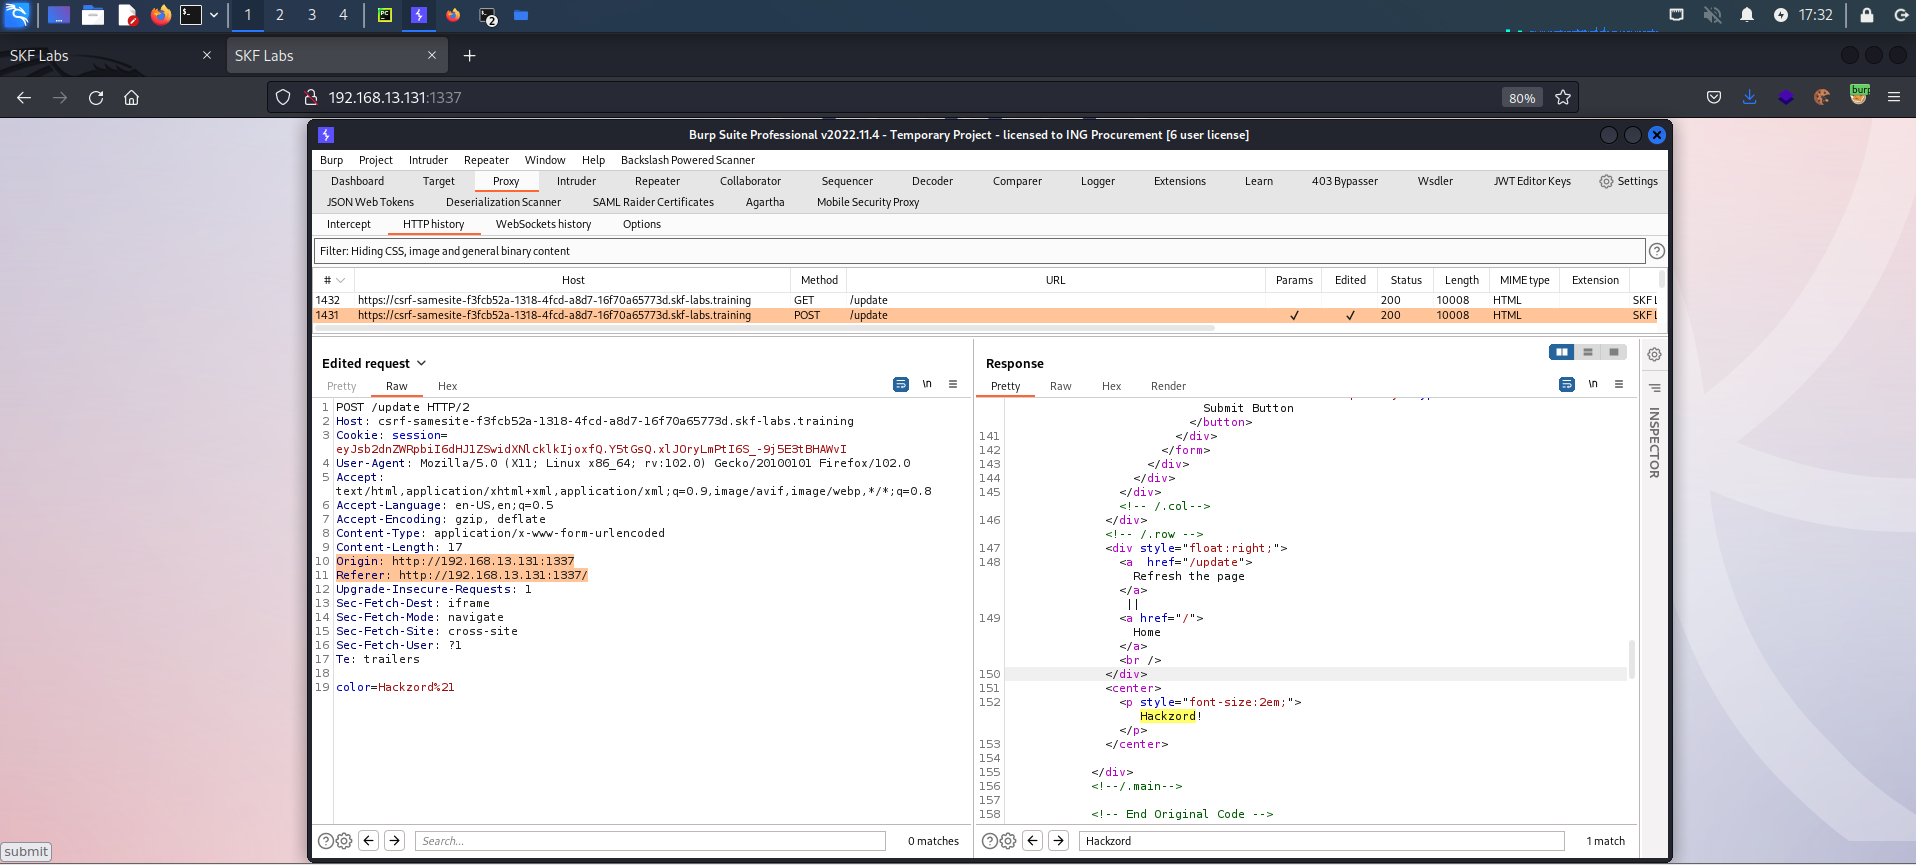Sort history by Status column
Viewport: 1916px width, 865px height.
[x=1405, y=280]
